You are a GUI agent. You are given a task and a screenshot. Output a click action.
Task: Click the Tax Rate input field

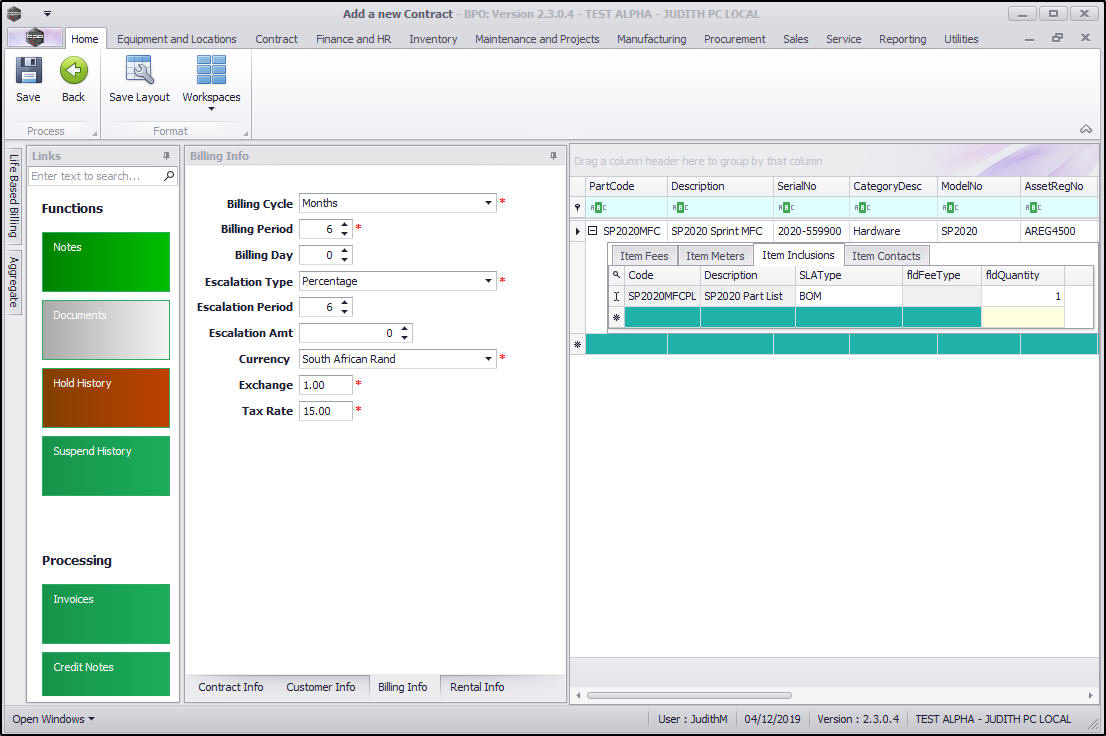(325, 411)
